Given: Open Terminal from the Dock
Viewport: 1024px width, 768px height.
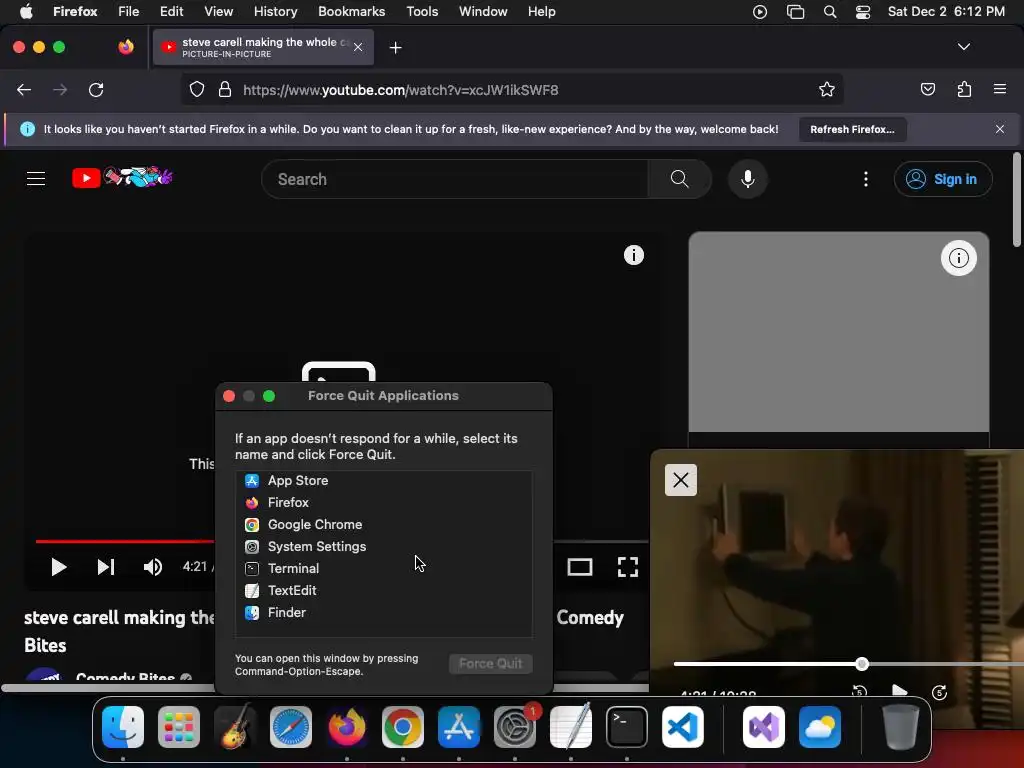Looking at the screenshot, I should 627,727.
